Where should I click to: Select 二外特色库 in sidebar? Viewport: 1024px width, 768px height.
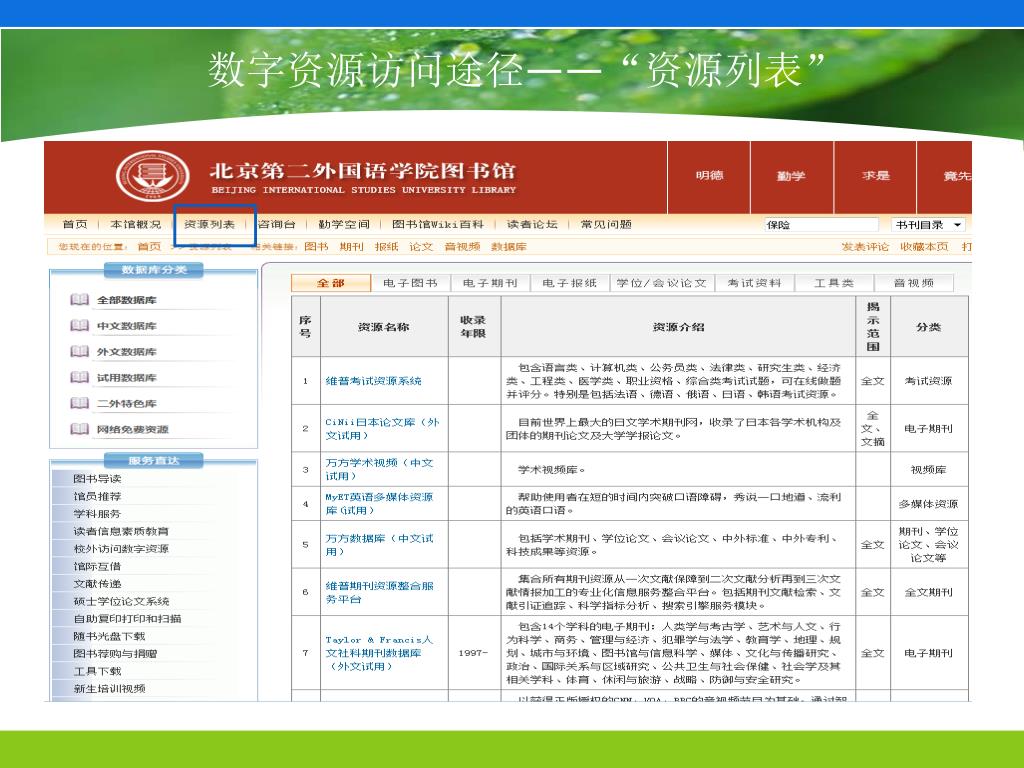coord(127,403)
